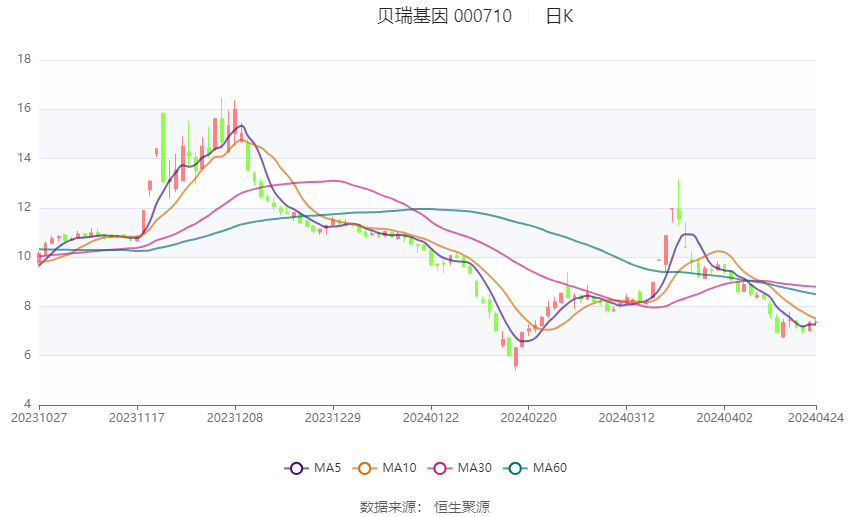Select the 20231229 x-axis date label
The height and width of the screenshot is (517, 850).
(333, 418)
